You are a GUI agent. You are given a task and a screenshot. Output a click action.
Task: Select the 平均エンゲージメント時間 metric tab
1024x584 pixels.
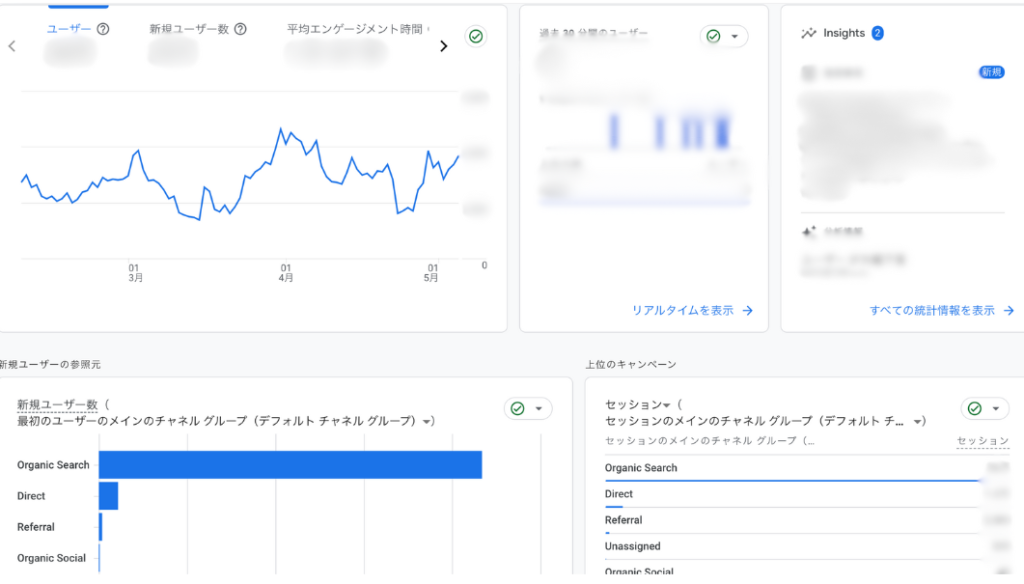(x=355, y=29)
